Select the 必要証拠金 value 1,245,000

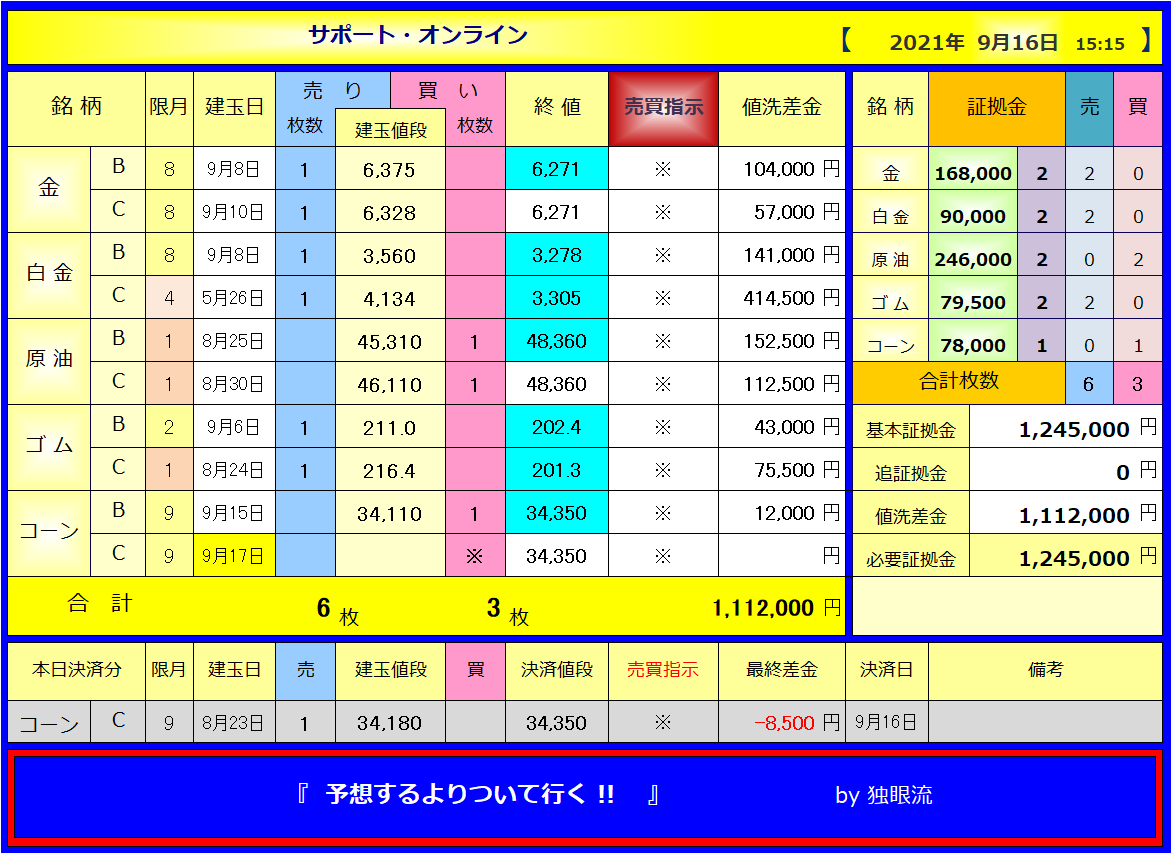[x=1066, y=557]
